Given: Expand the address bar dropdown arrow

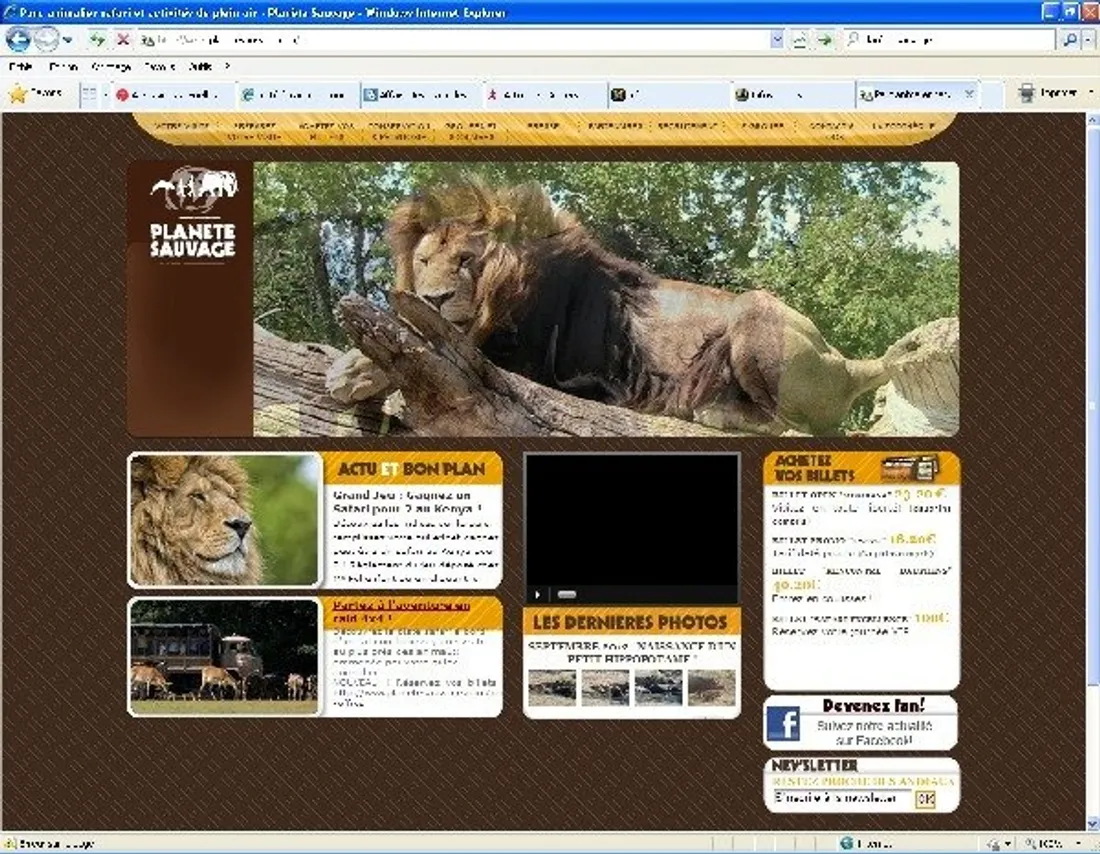Looking at the screenshot, I should coord(777,40).
